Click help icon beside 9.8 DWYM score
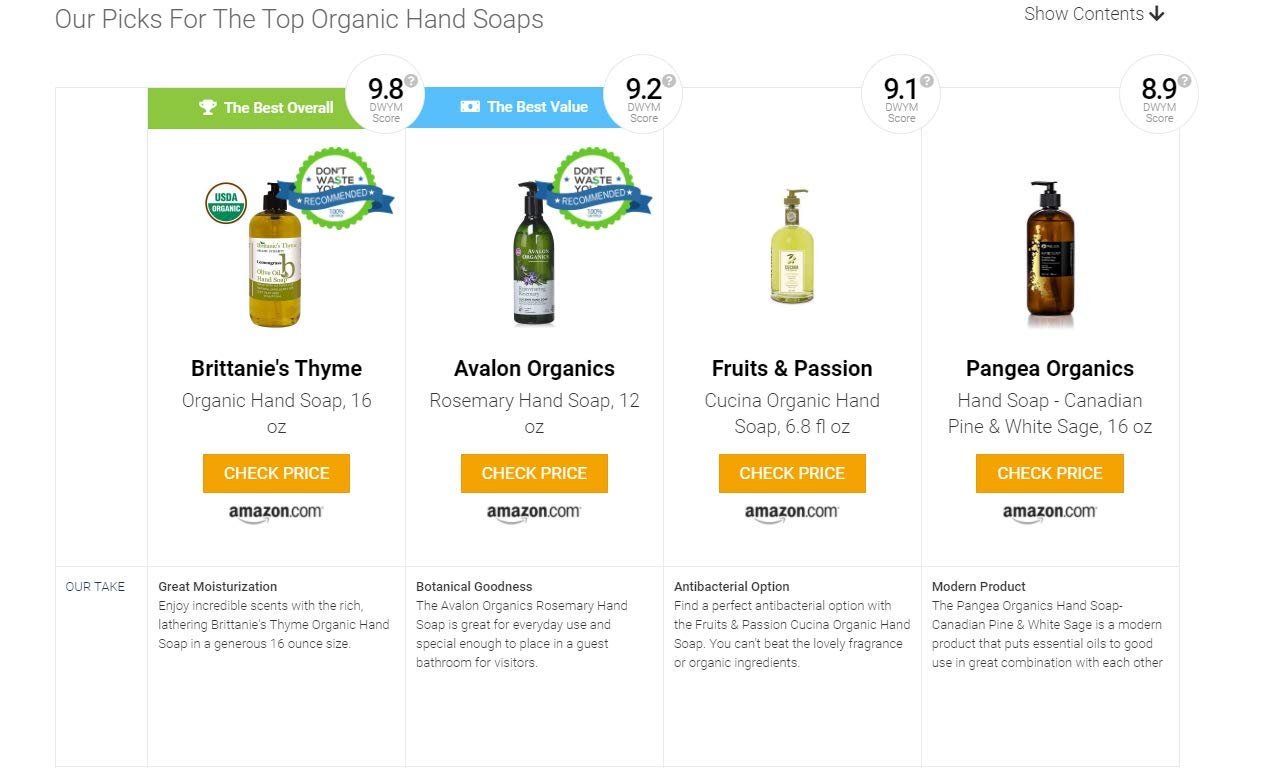Image resolution: width=1263 pixels, height=768 pixels. tap(411, 81)
